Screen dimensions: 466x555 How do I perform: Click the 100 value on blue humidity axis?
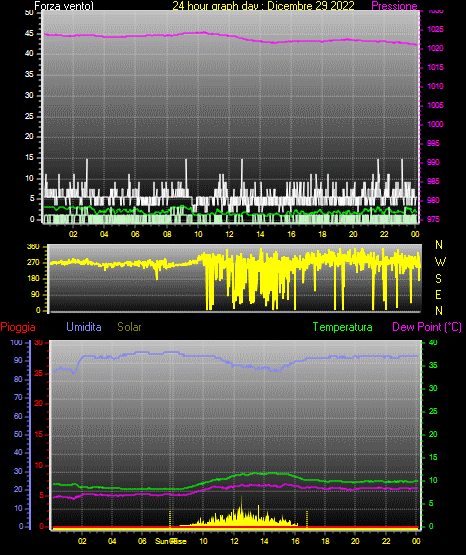(17, 342)
